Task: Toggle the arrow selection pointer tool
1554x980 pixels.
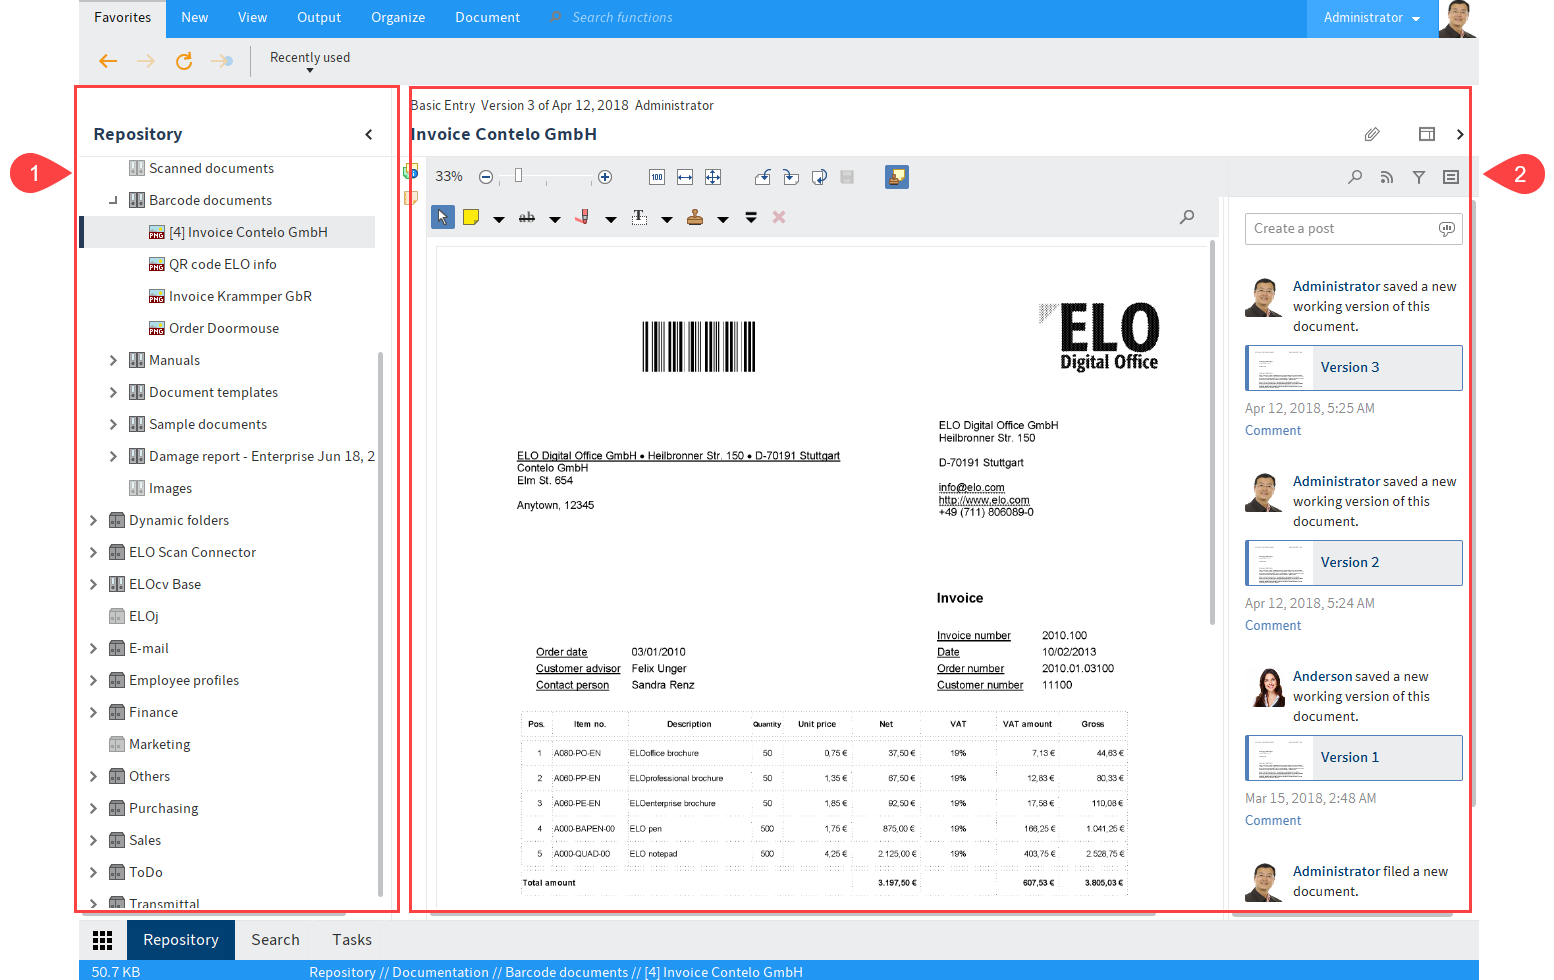Action: coord(442,217)
